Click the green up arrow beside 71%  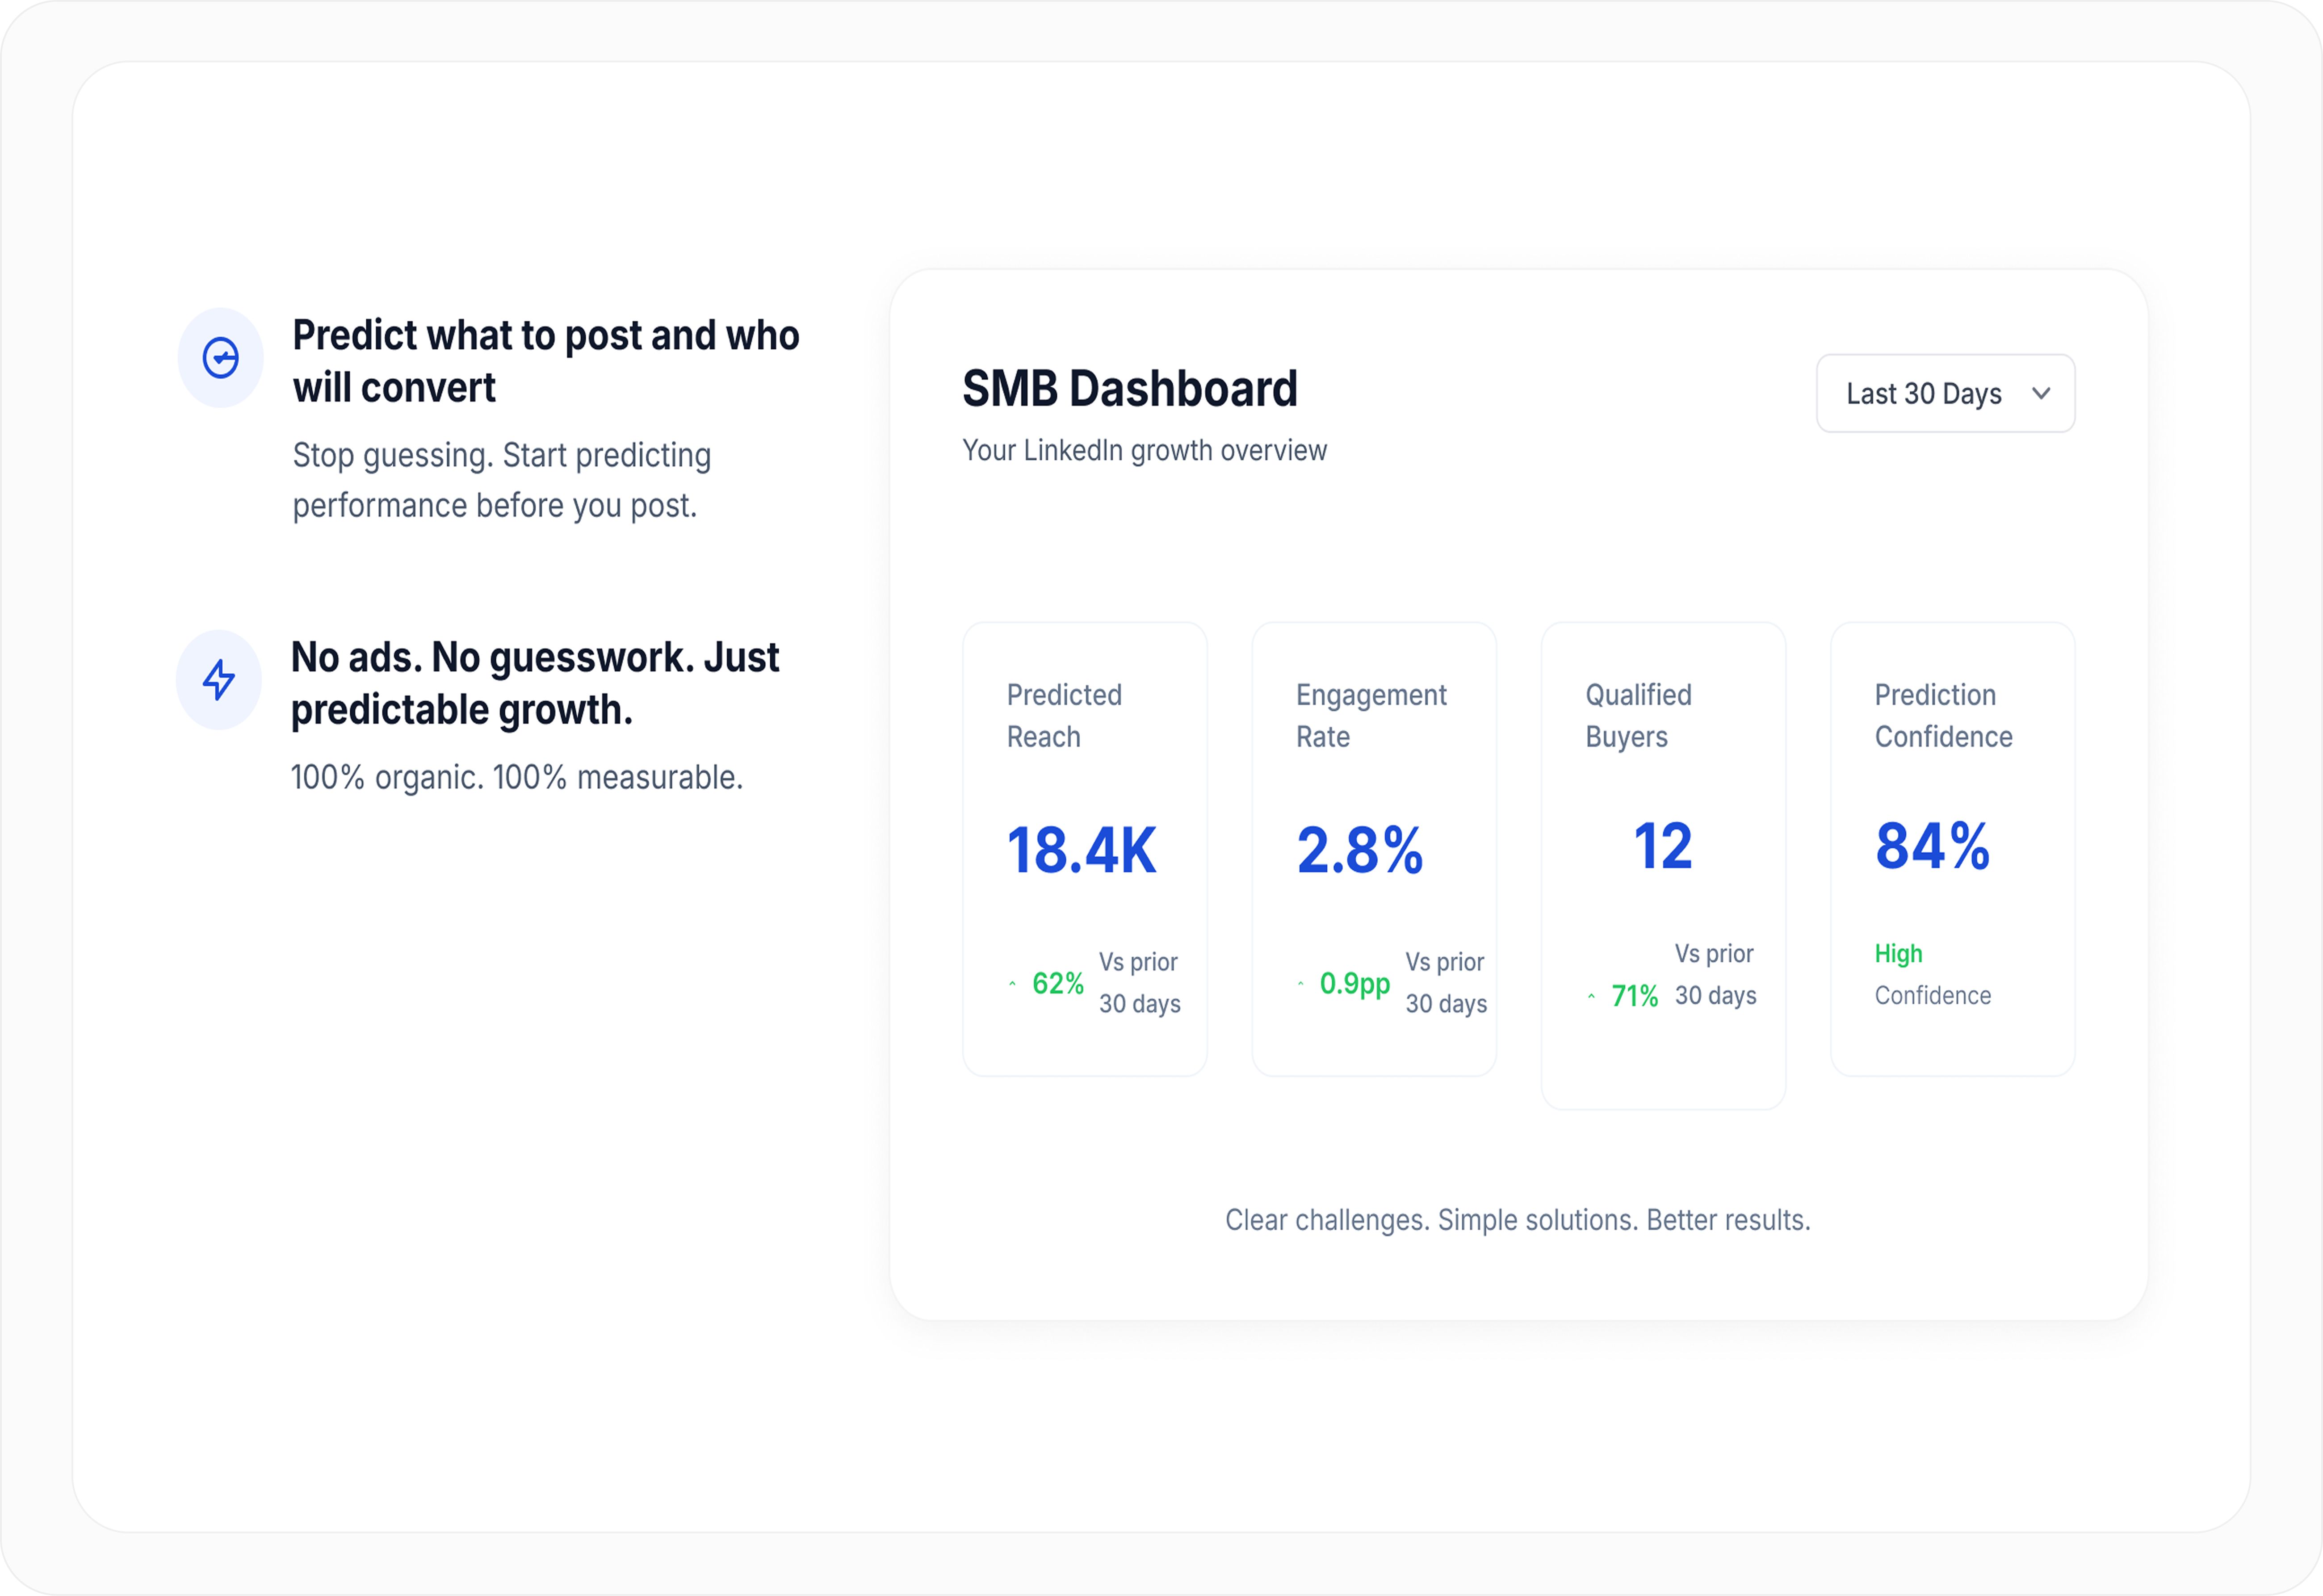1591,996
